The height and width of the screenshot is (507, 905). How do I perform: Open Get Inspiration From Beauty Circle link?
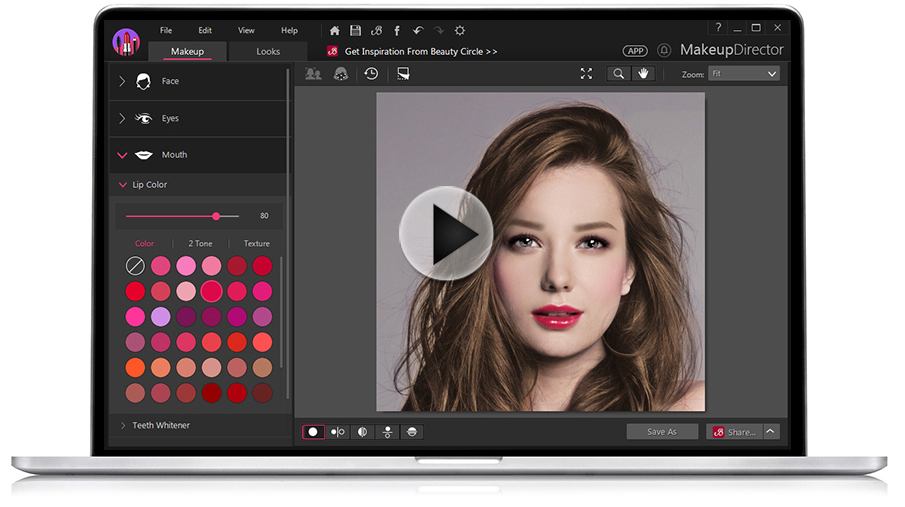(x=420, y=51)
